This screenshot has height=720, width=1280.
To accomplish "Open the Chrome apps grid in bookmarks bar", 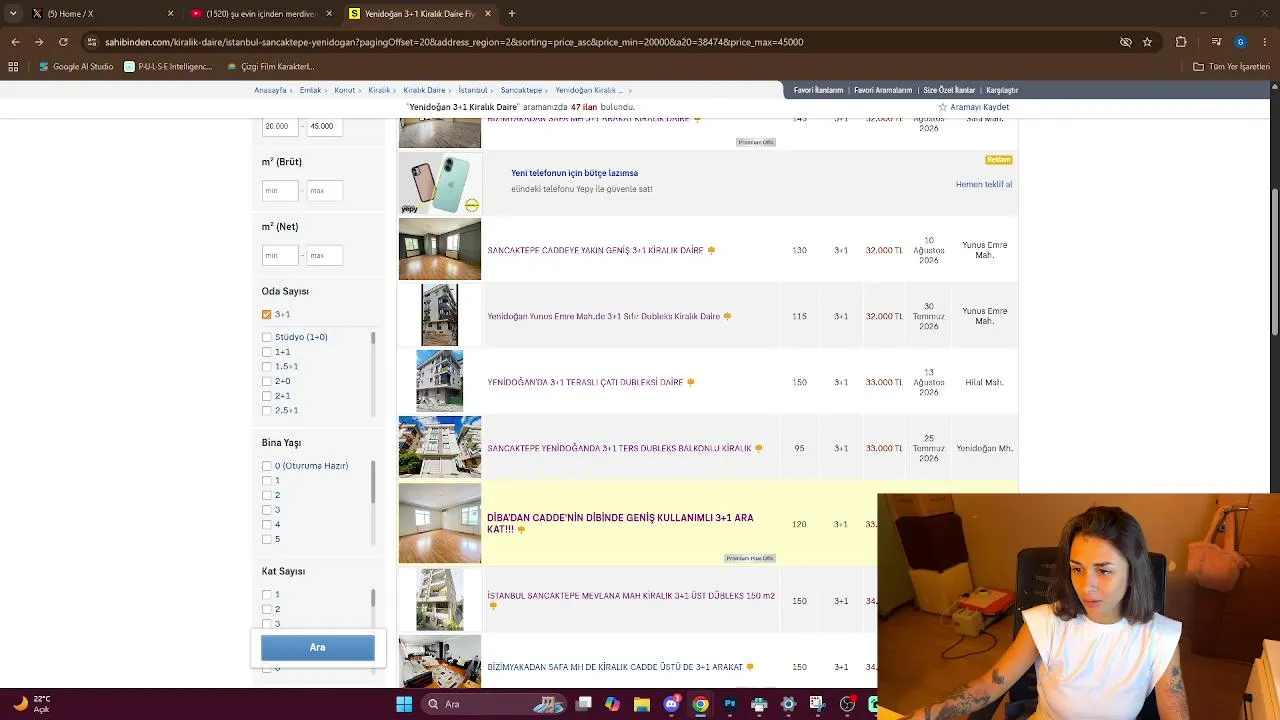I will click(x=13, y=67).
